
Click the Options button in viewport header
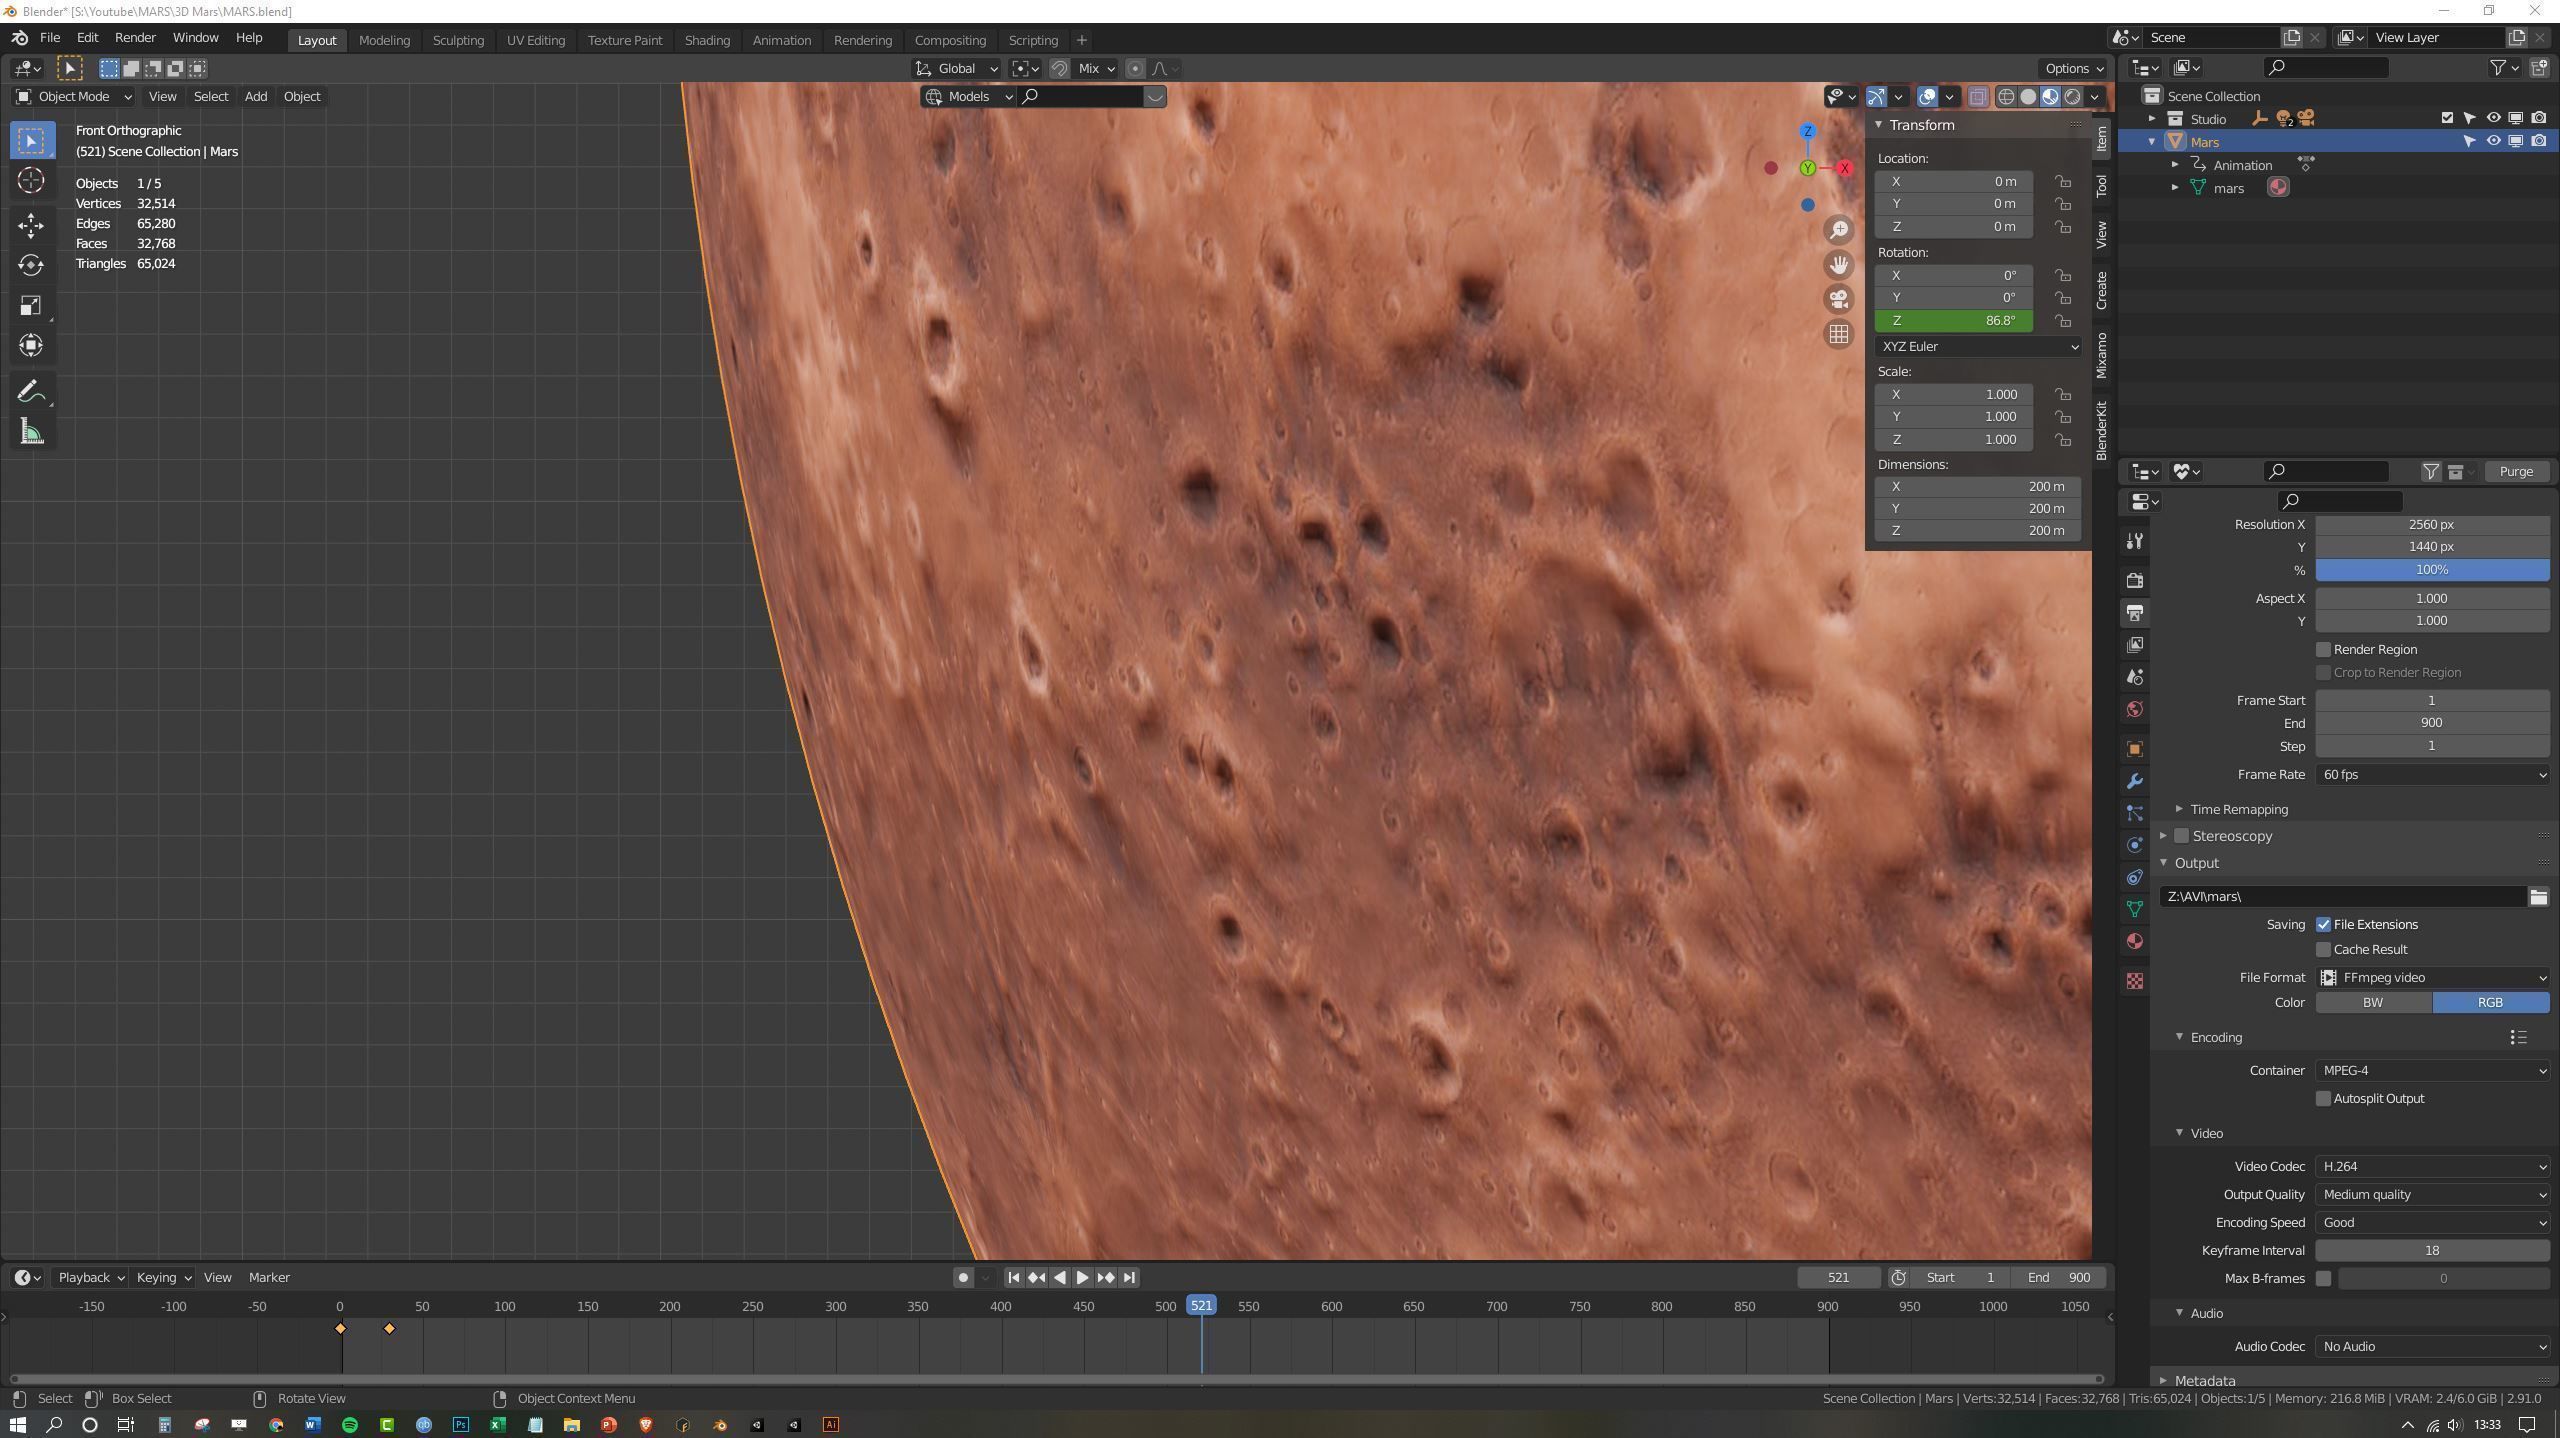tap(2073, 69)
